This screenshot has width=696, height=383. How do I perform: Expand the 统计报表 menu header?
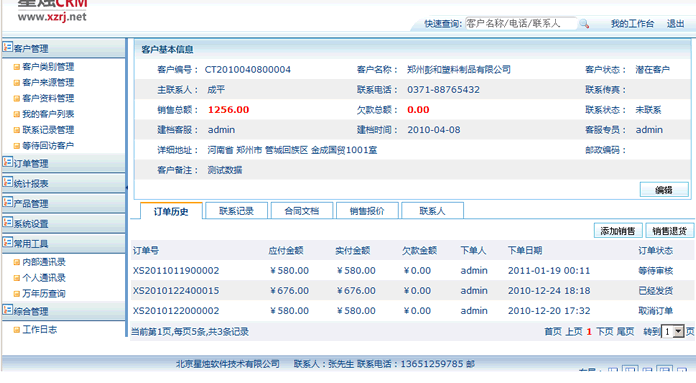[63, 183]
